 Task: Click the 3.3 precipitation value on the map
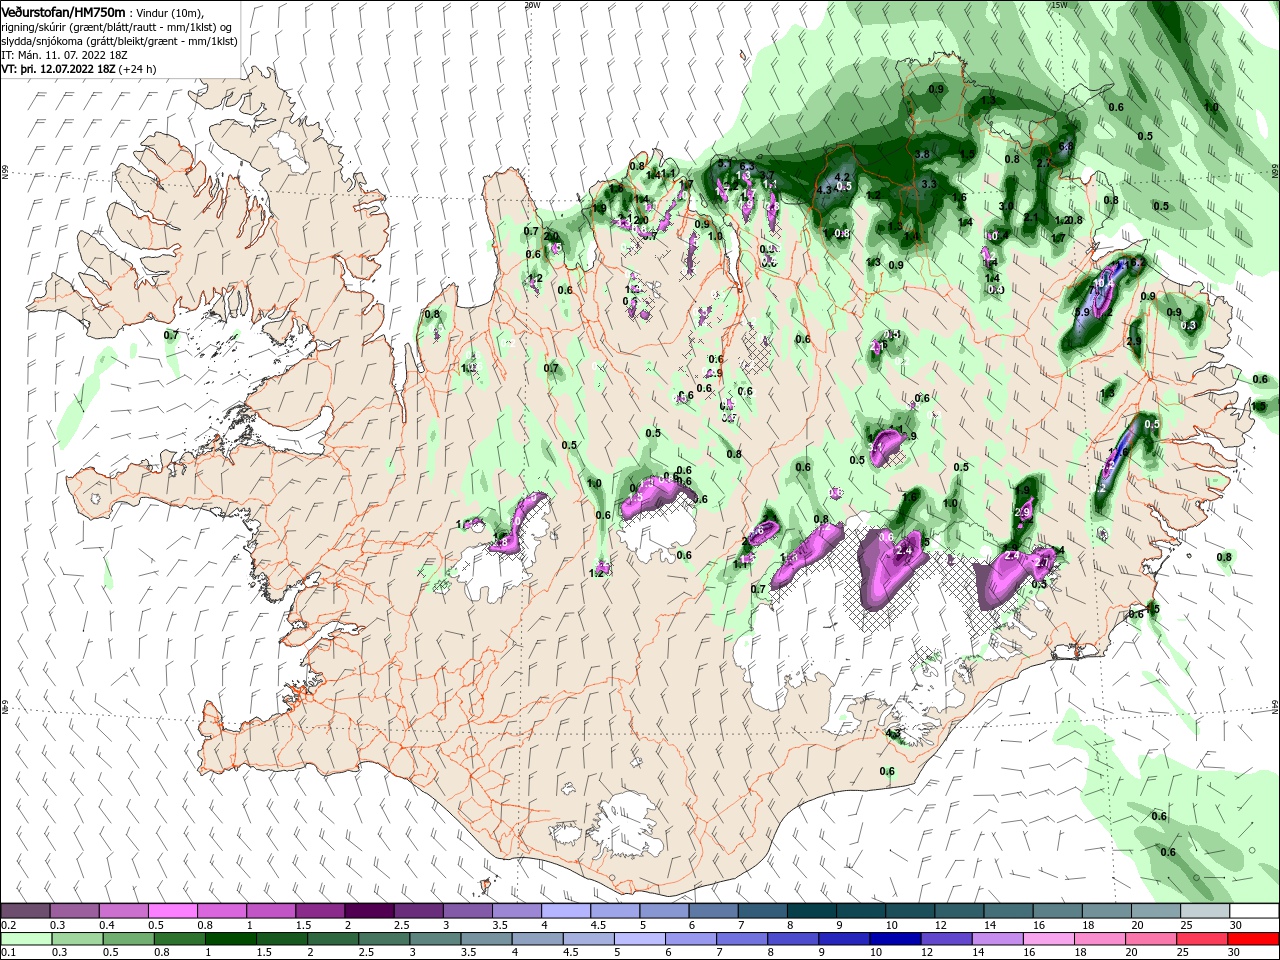point(929,184)
